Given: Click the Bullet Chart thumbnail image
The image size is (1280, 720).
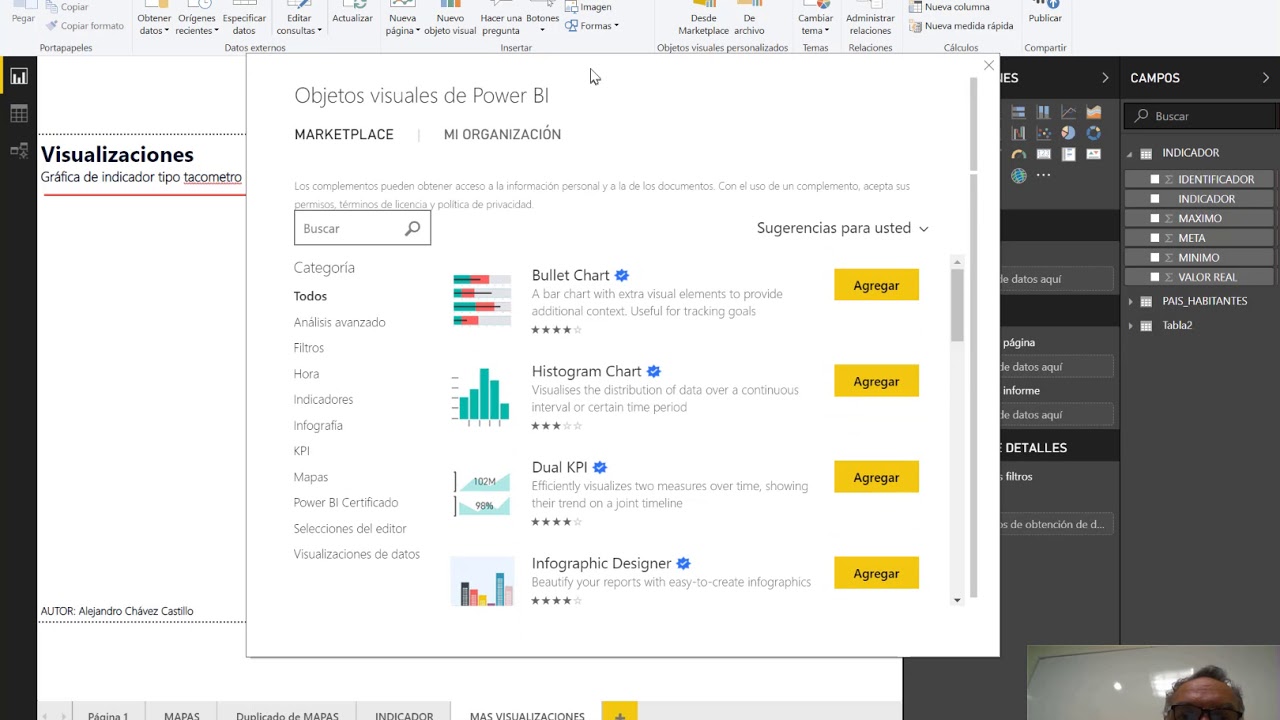Looking at the screenshot, I should (x=481, y=299).
